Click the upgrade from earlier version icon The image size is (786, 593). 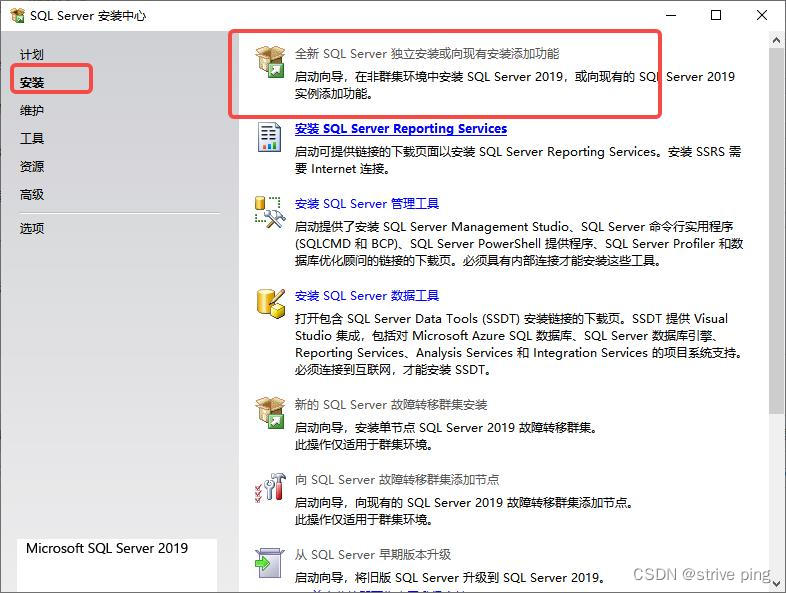click(x=270, y=563)
